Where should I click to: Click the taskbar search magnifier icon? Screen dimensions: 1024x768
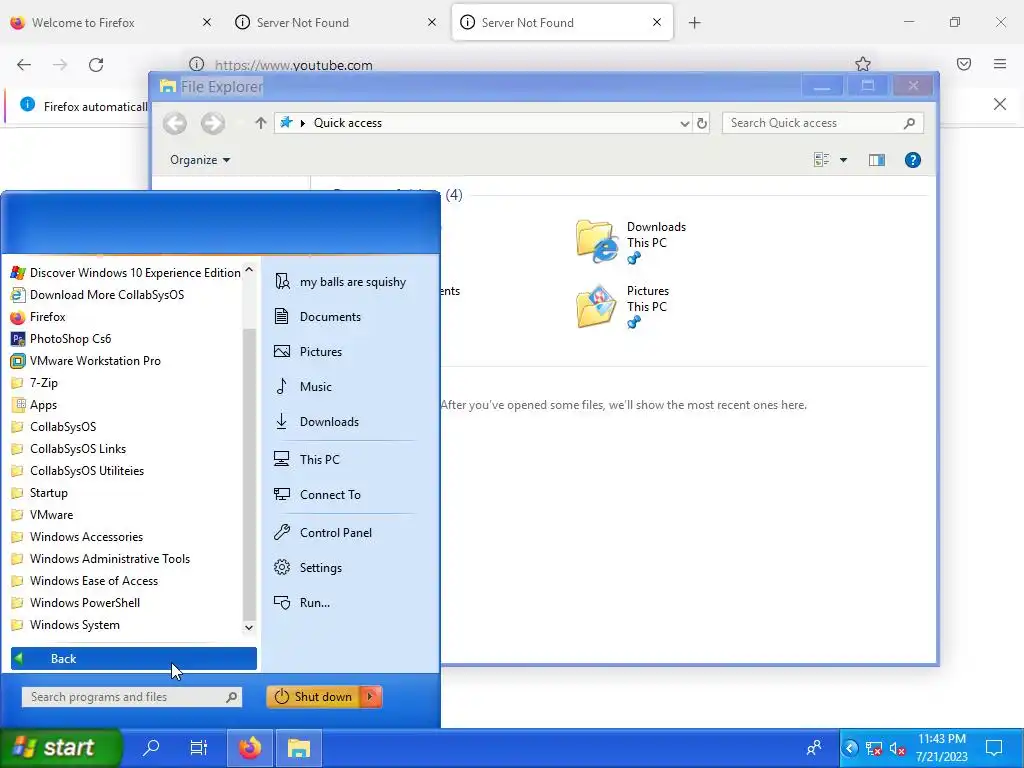[x=151, y=747]
